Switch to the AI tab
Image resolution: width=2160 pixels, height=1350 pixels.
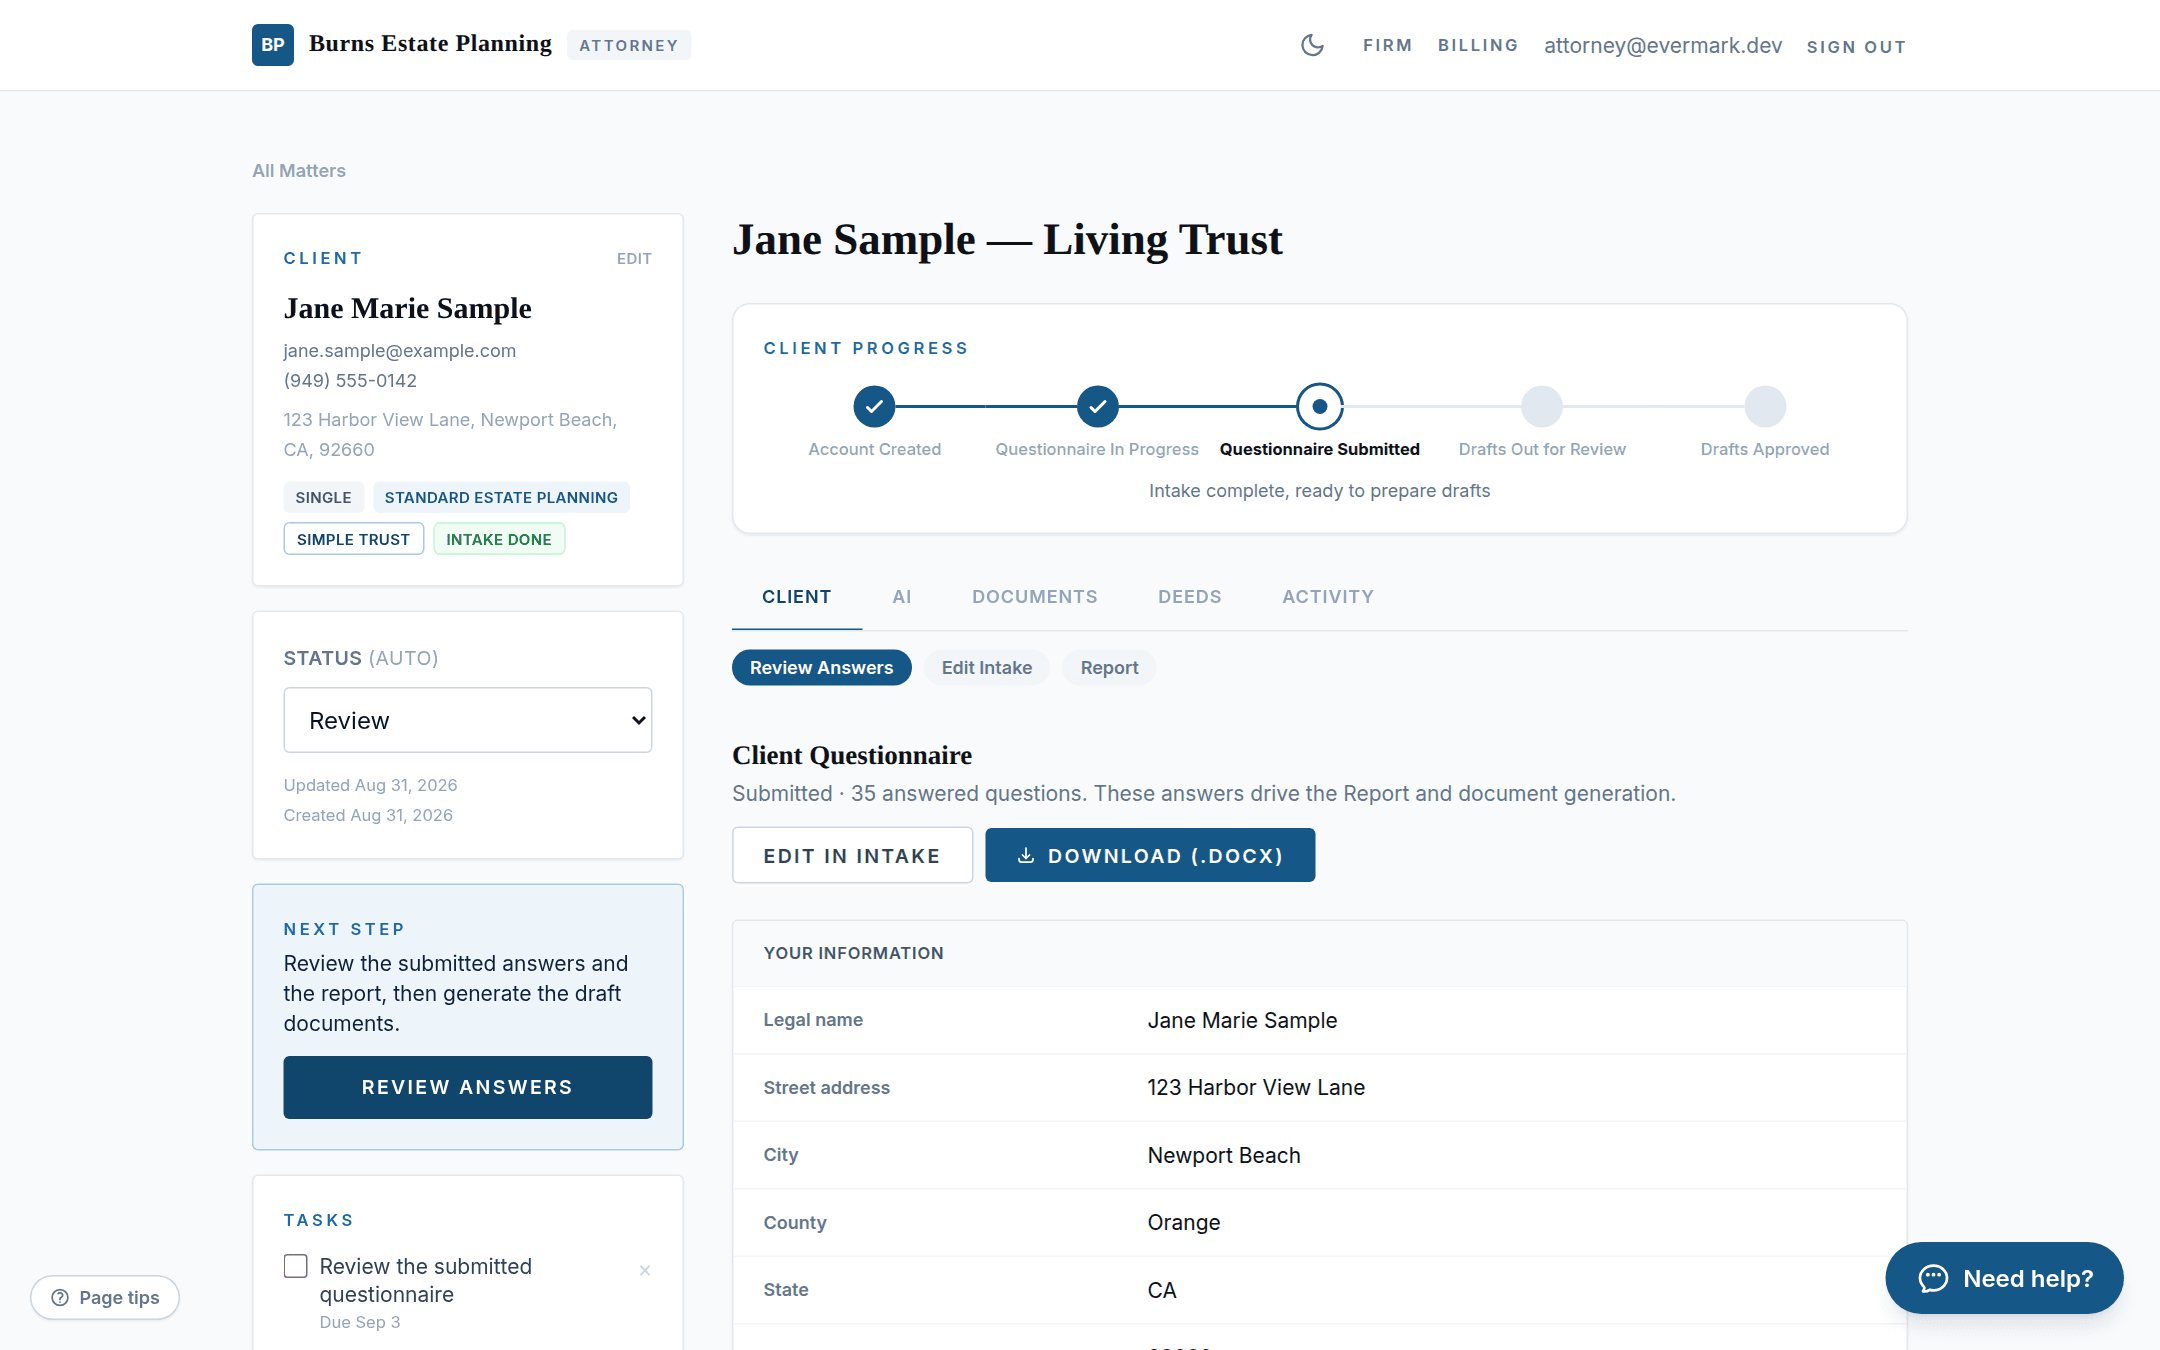902,597
